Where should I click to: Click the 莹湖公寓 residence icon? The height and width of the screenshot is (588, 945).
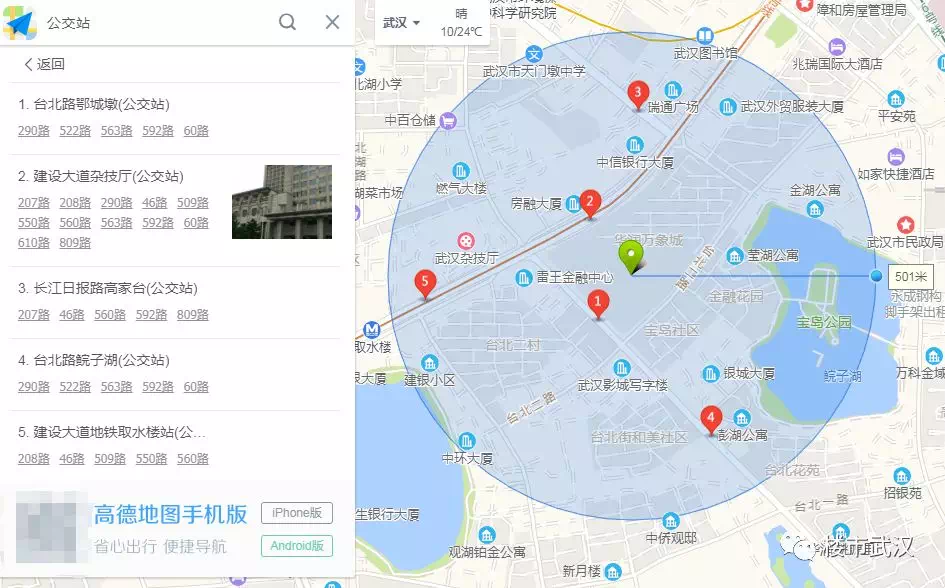(734, 256)
